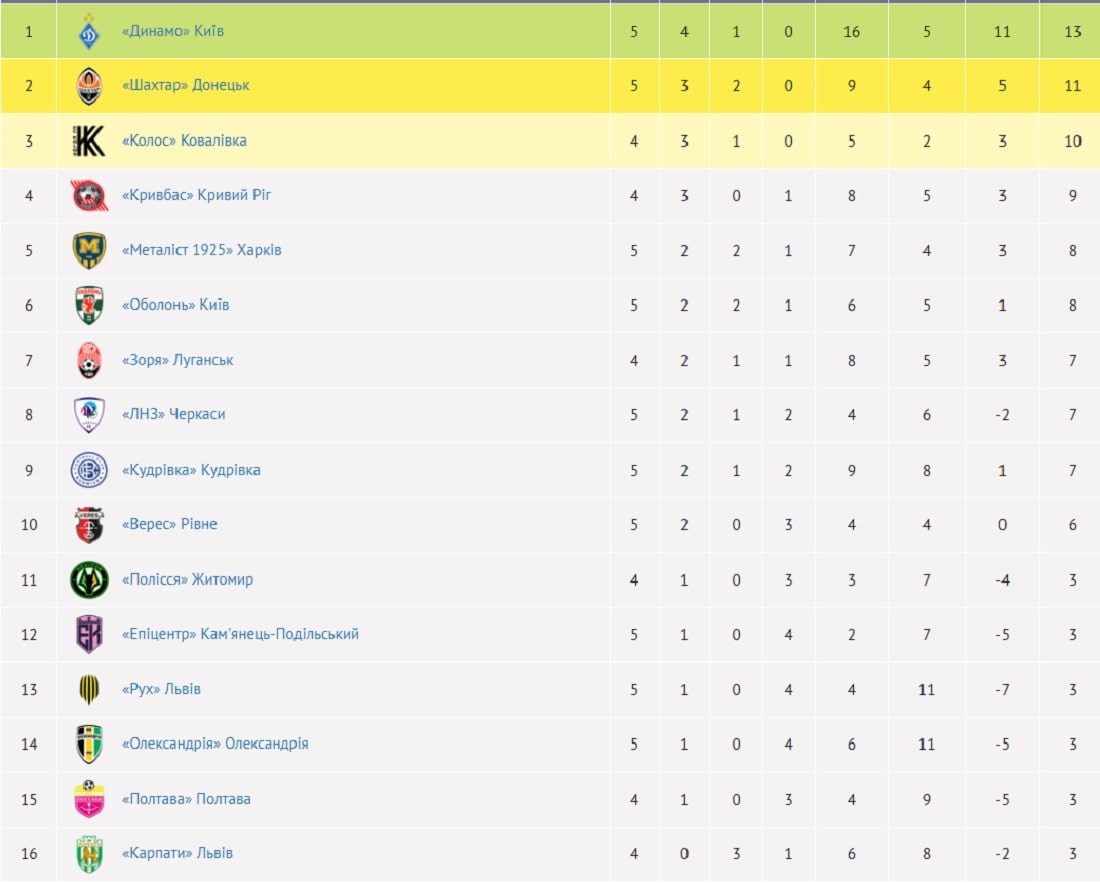
Task: Follow the «Олександрія» Олександрія link
Action: (215, 743)
